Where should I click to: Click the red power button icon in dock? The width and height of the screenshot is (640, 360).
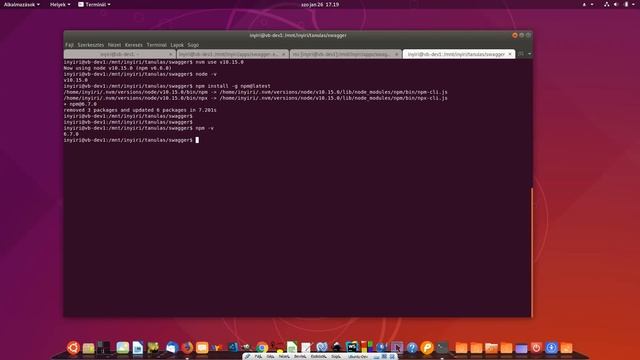tap(536, 347)
